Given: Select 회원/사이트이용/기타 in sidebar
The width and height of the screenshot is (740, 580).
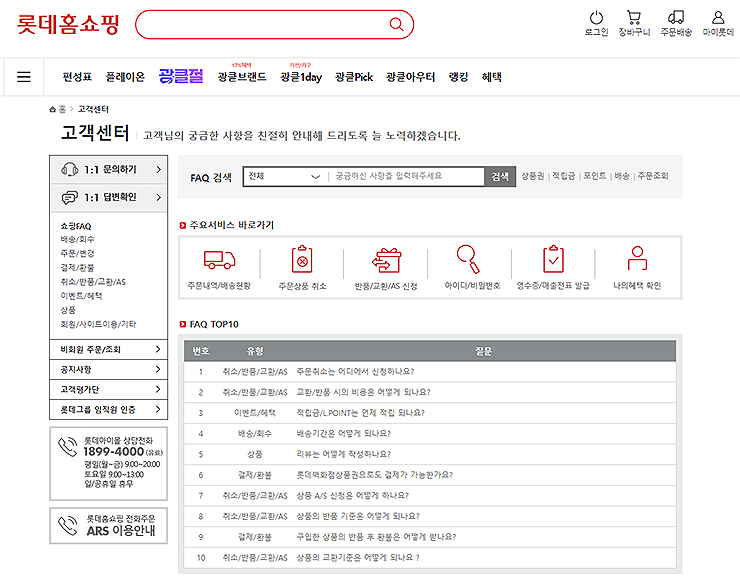Looking at the screenshot, I should (x=98, y=324).
